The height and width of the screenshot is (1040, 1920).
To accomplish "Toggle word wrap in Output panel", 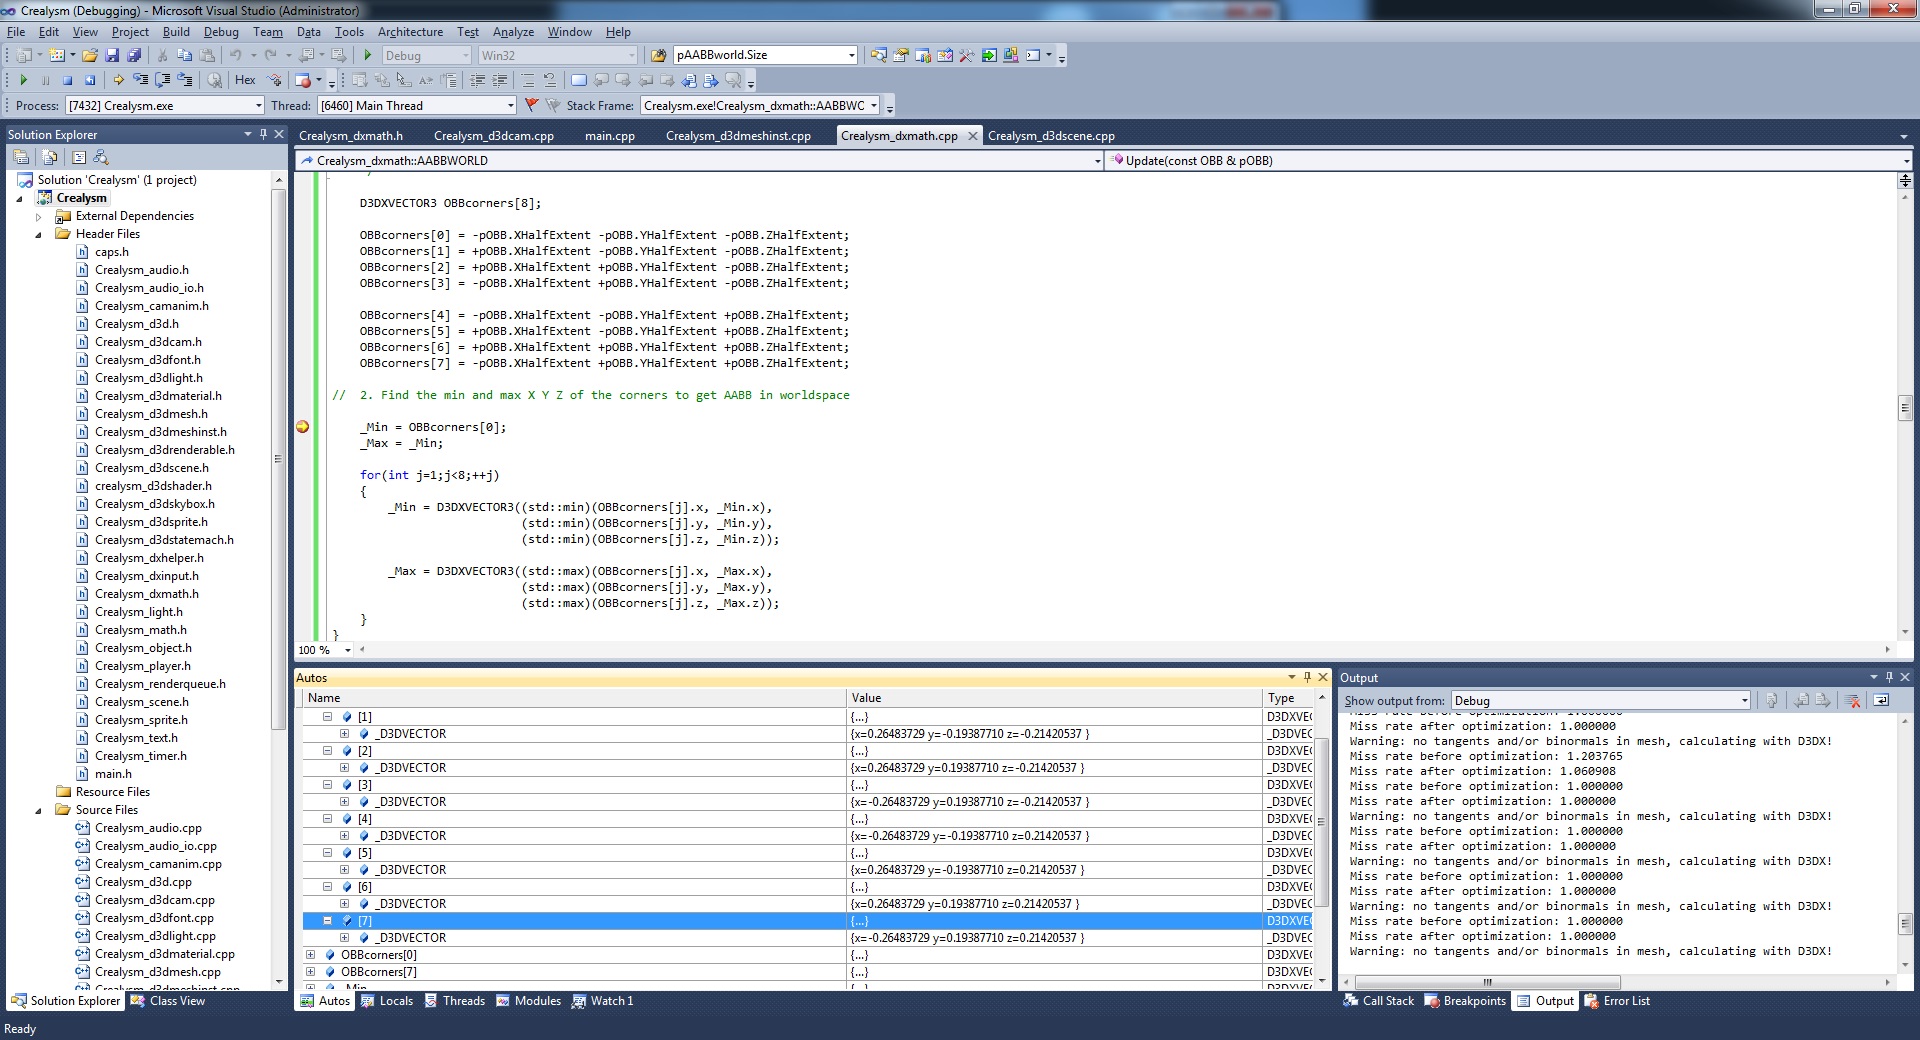I will tap(1881, 701).
